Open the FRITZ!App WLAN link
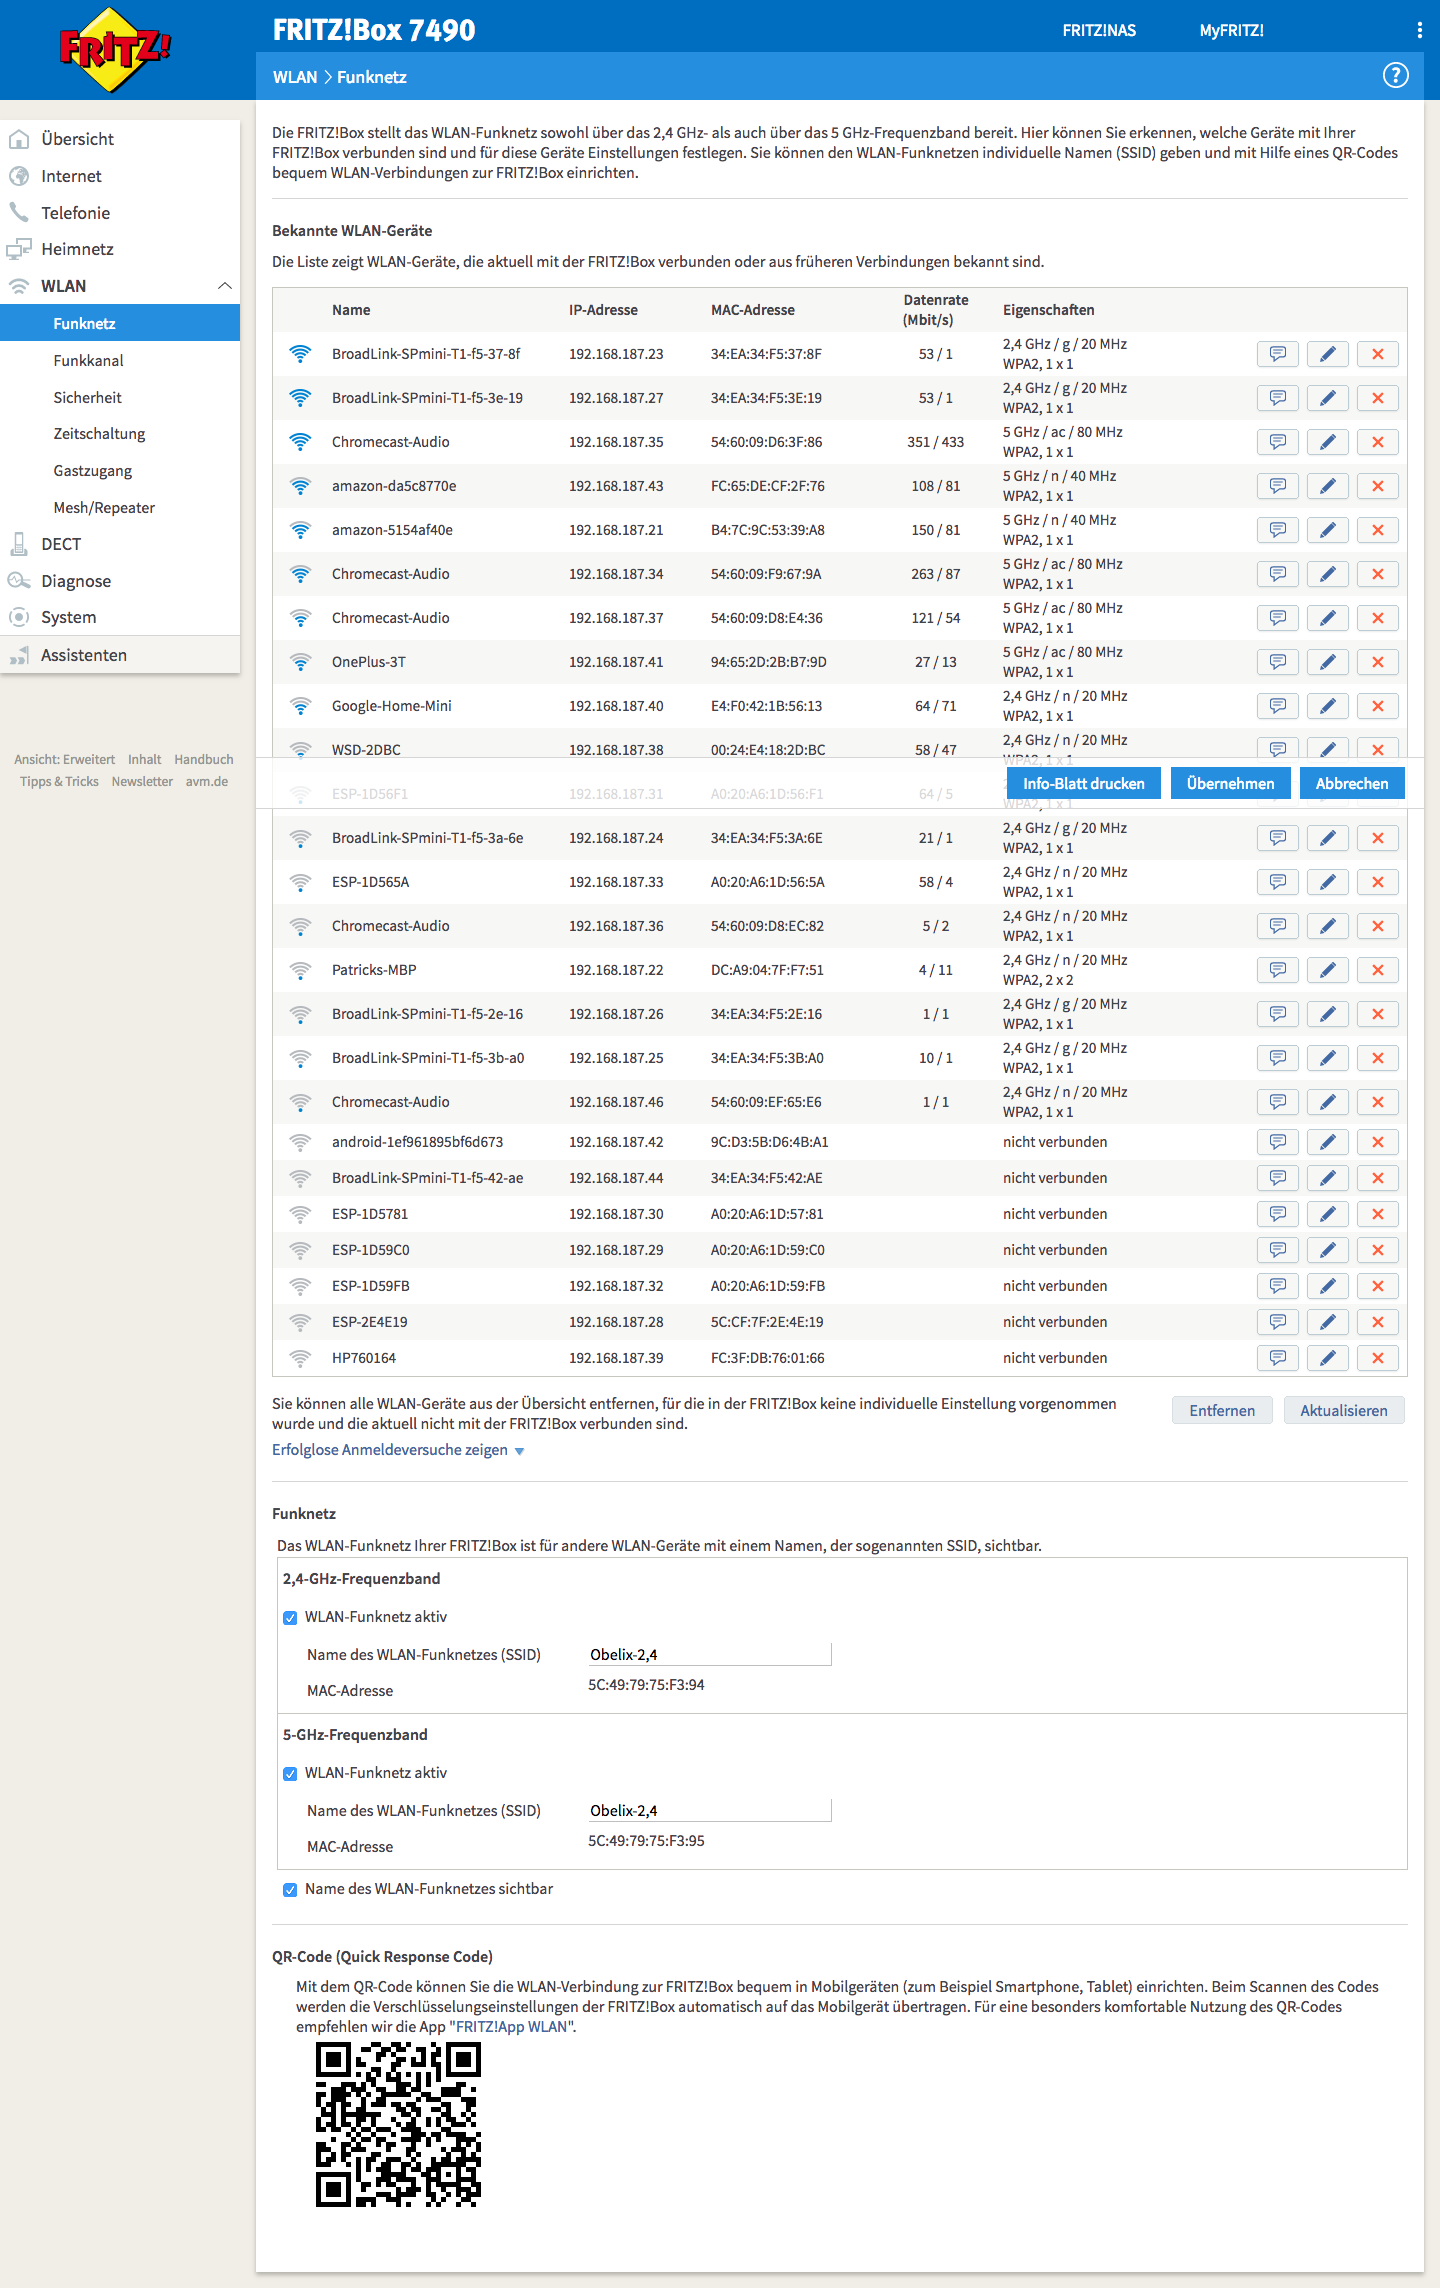This screenshot has height=2288, width=1440. click(x=511, y=2026)
